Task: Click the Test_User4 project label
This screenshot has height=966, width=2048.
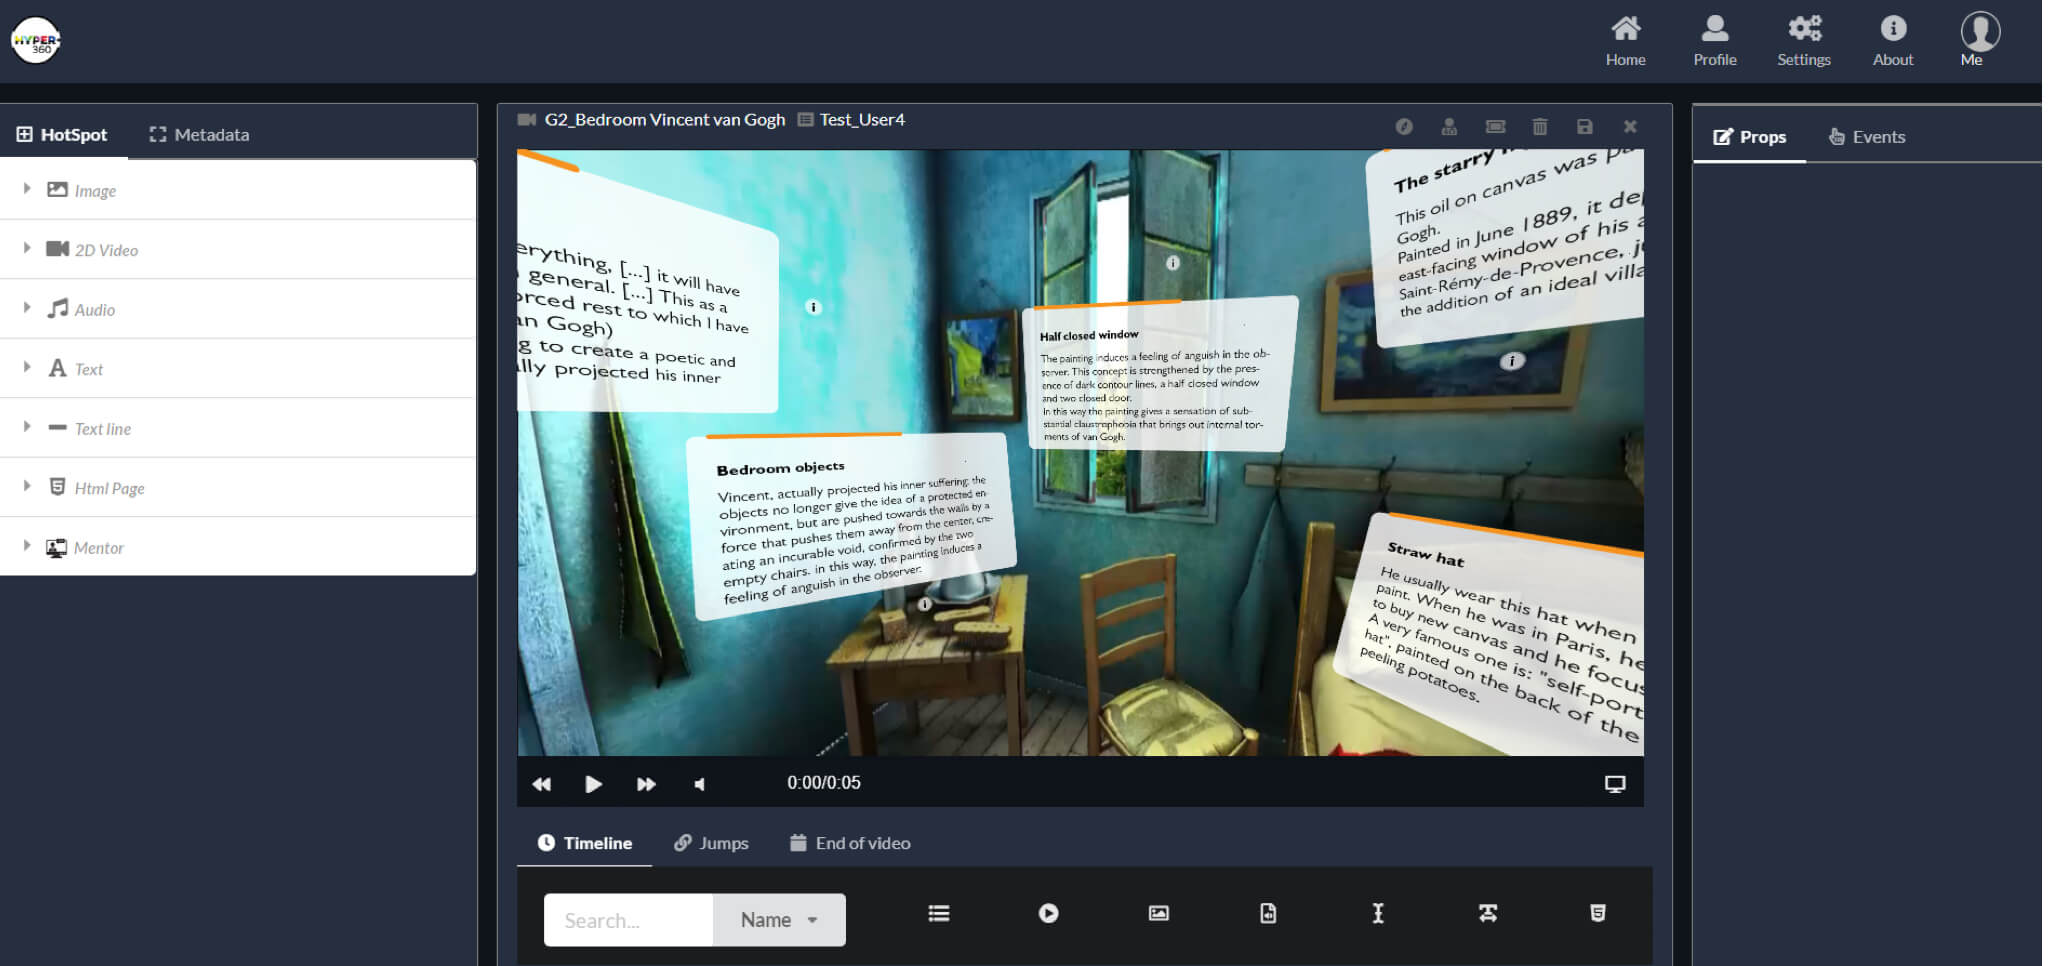Action: [862, 120]
